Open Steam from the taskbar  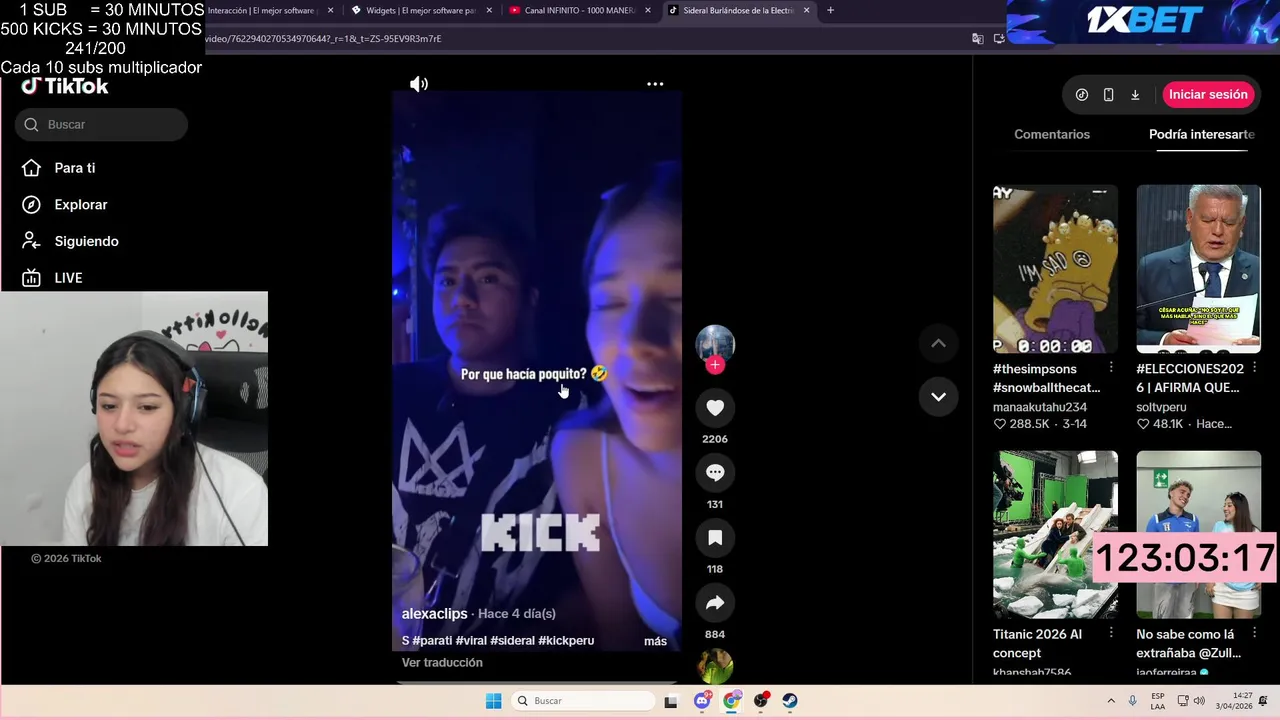point(790,701)
